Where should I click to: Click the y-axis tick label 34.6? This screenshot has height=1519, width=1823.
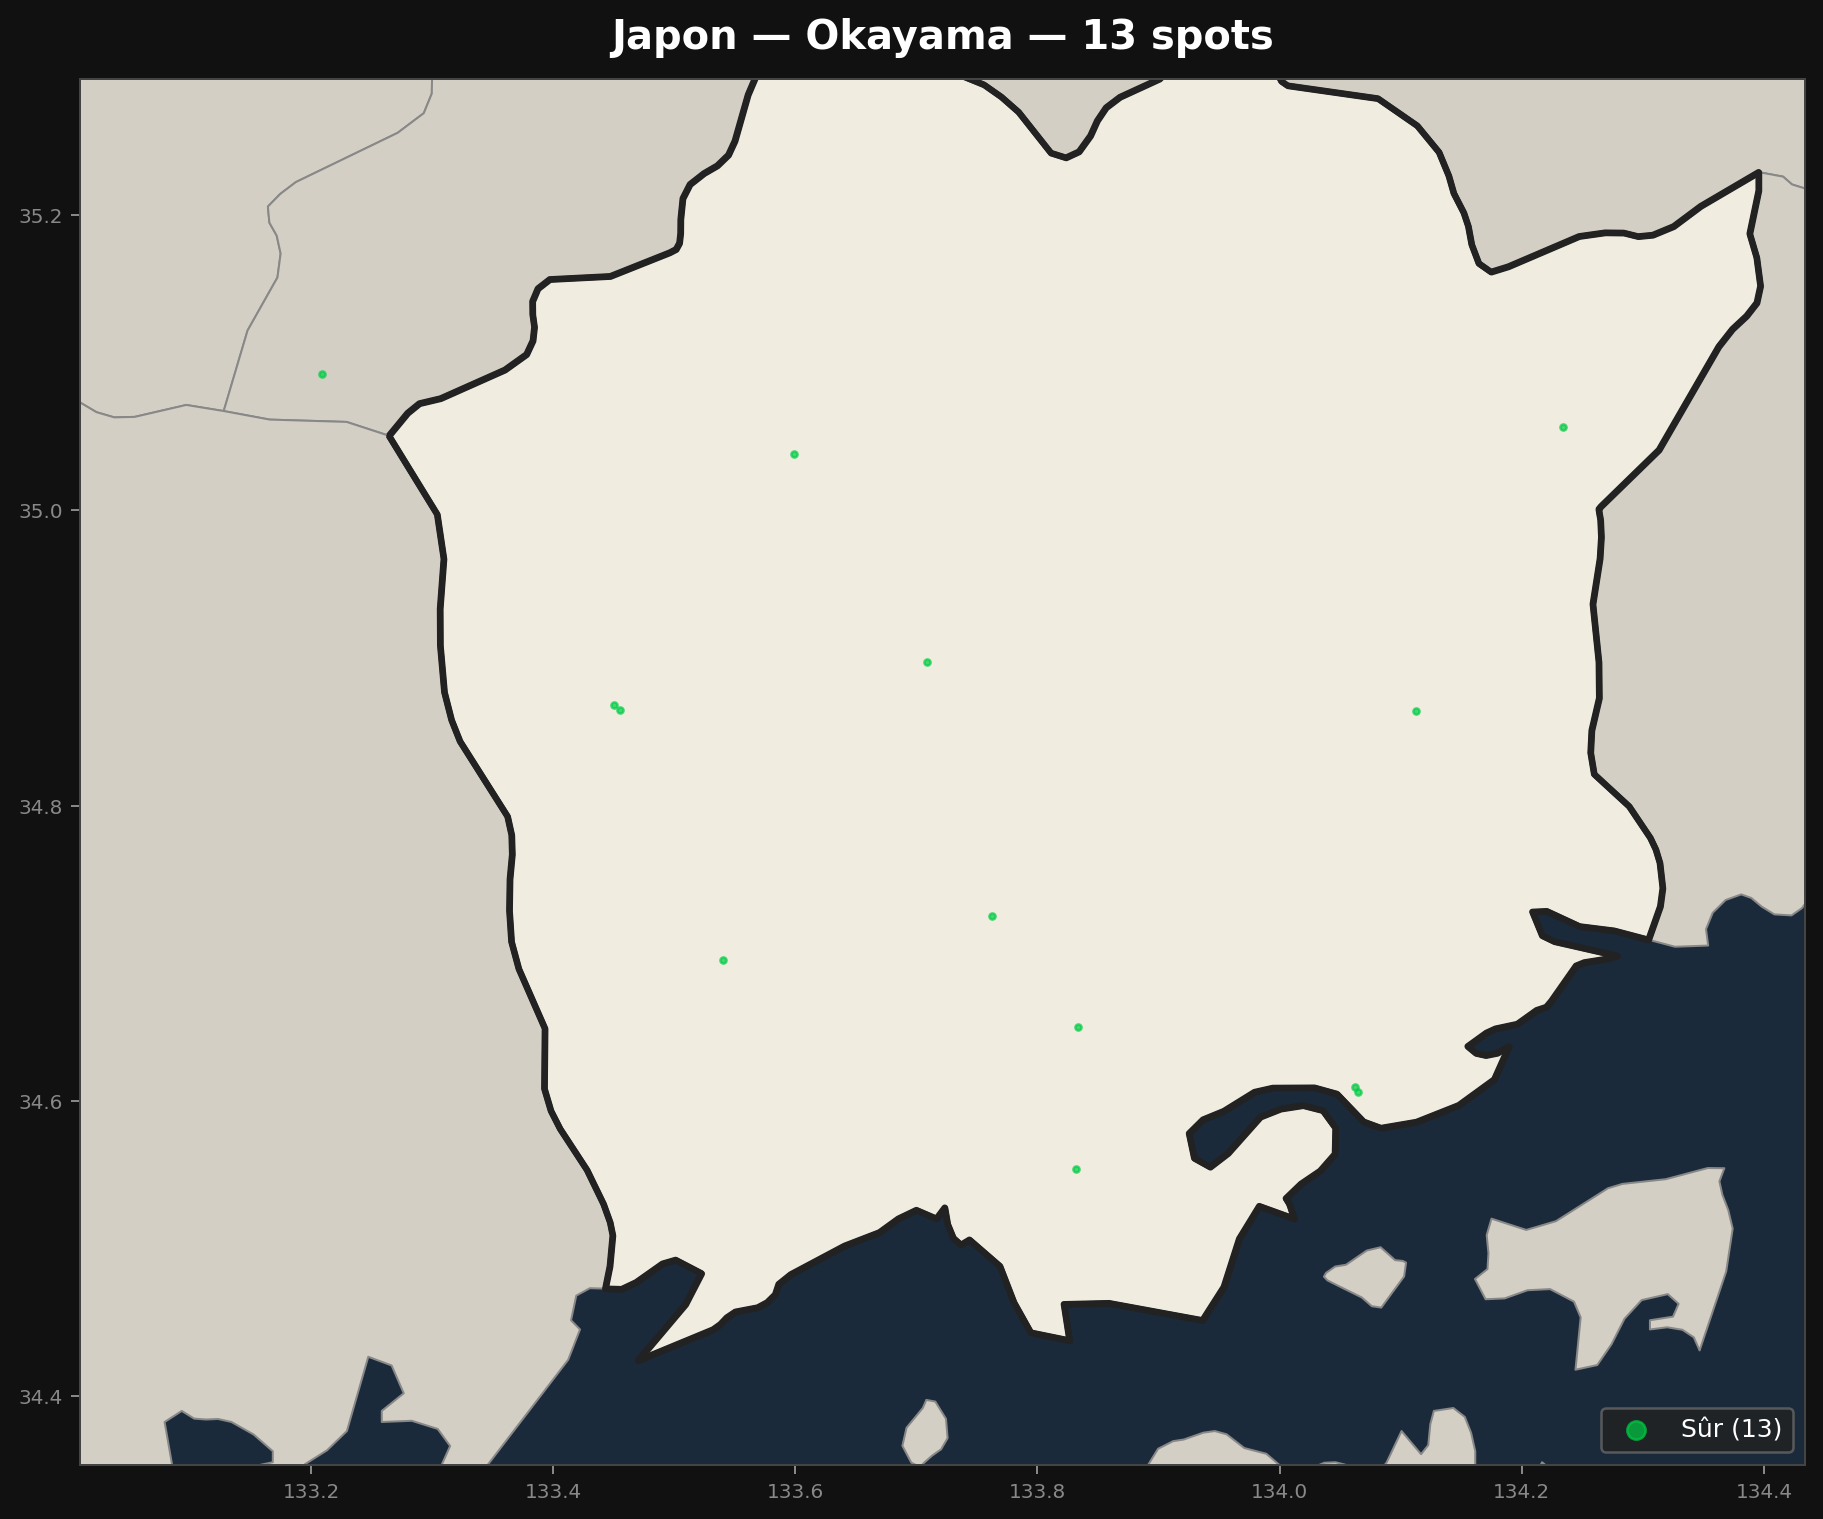[x=40, y=1102]
